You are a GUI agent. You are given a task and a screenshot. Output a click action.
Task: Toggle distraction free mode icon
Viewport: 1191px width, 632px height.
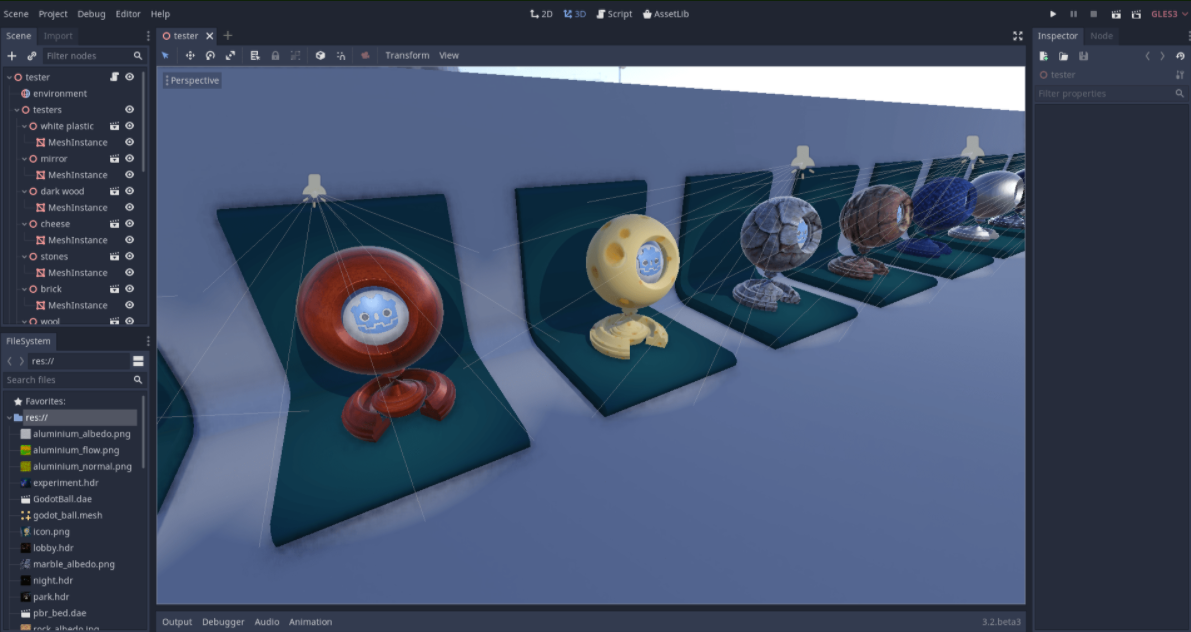pos(1018,36)
